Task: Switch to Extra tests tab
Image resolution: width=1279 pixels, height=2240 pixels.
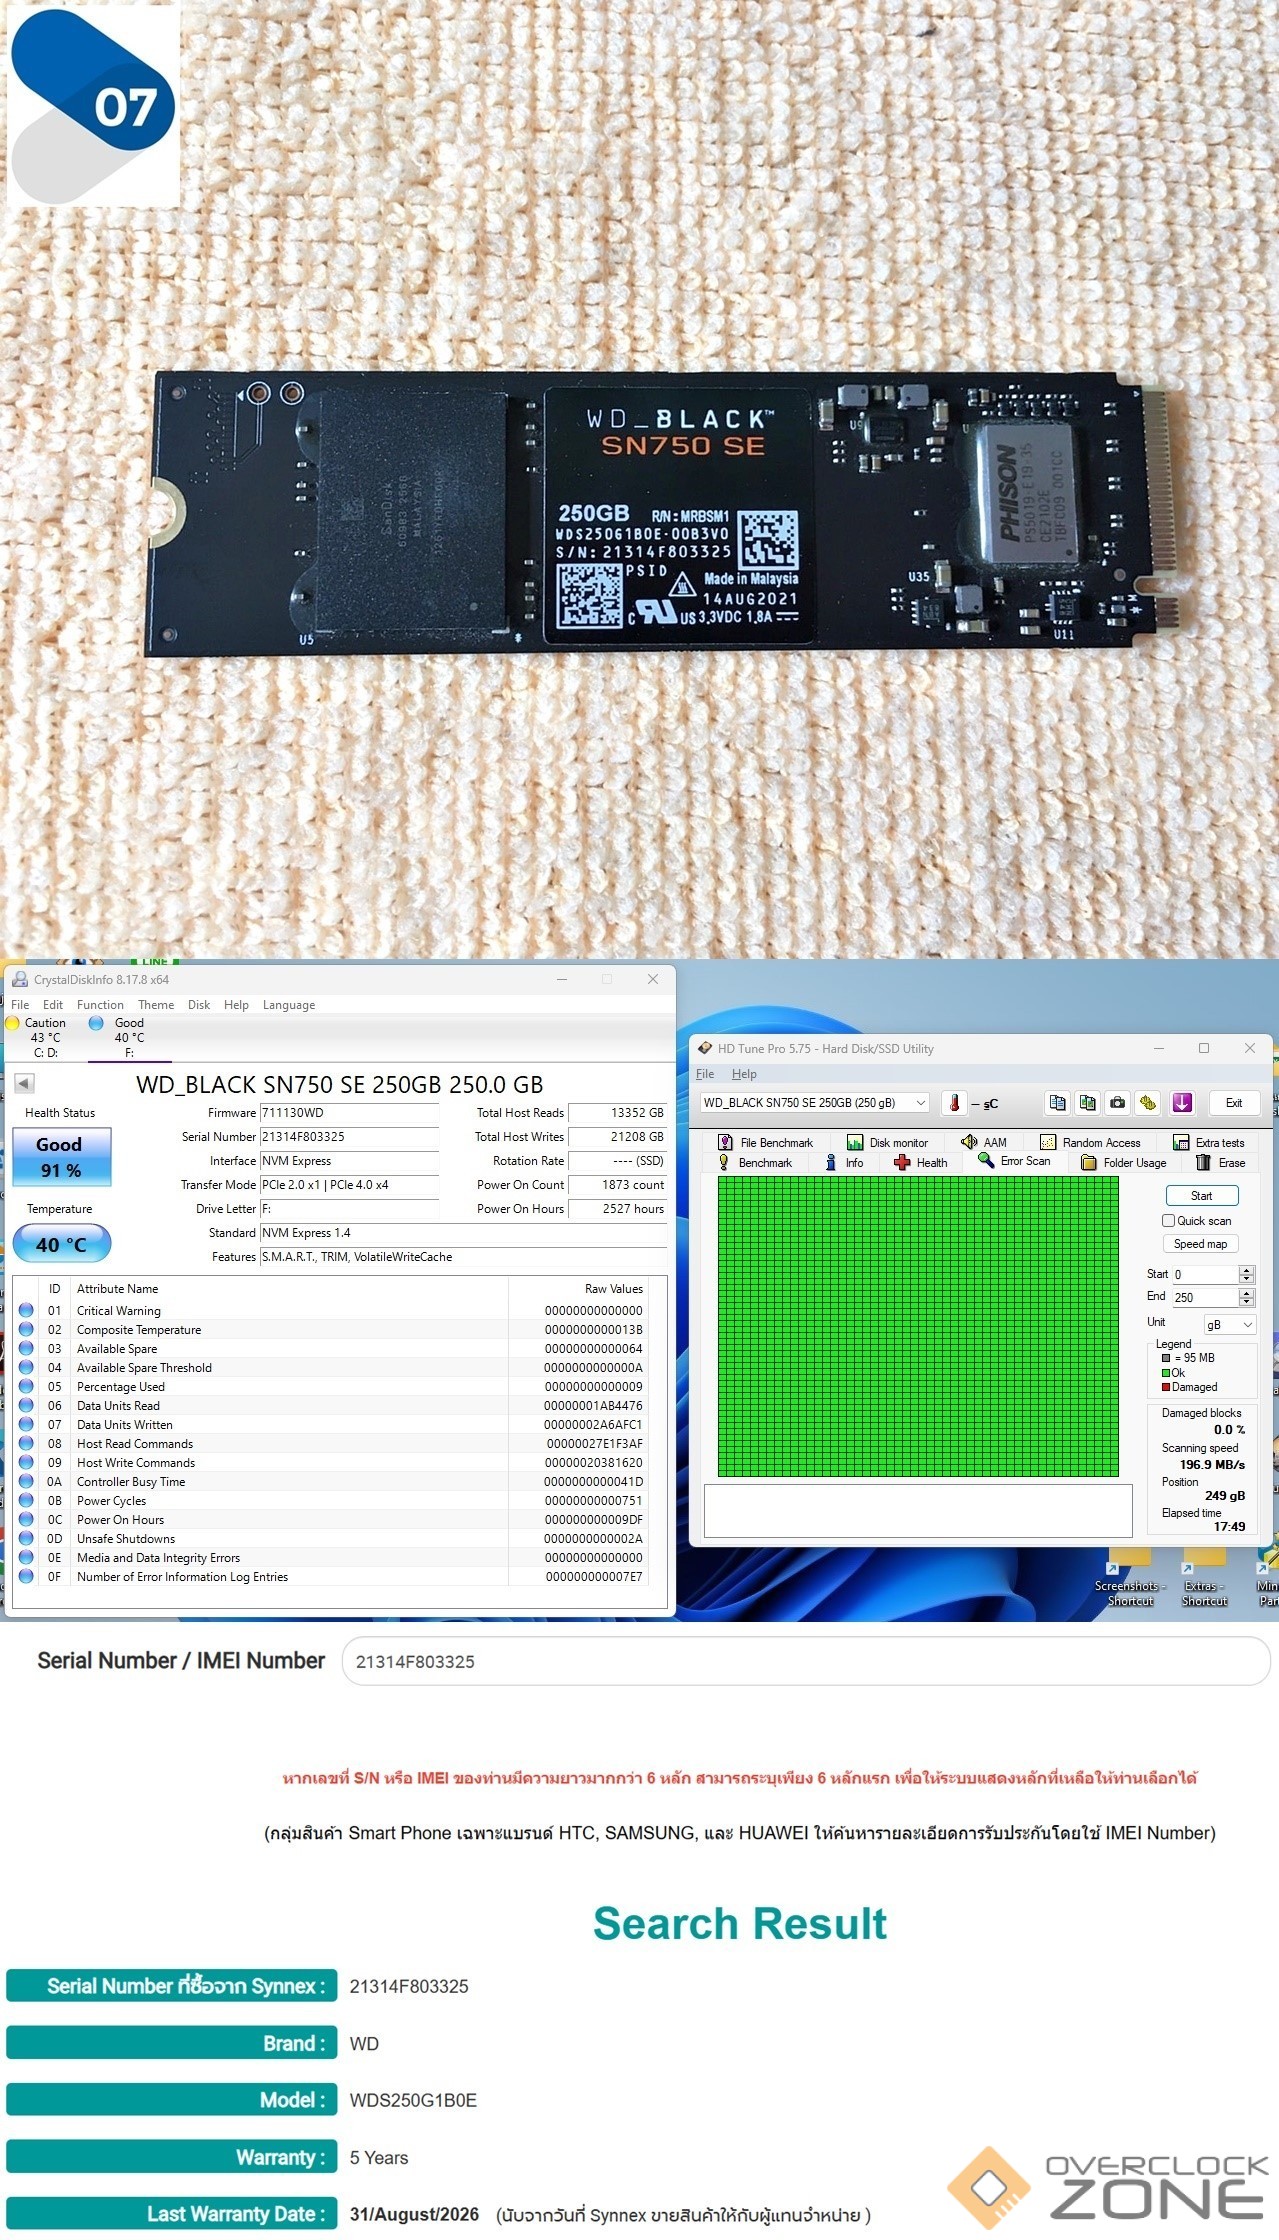Action: 1209,1142
